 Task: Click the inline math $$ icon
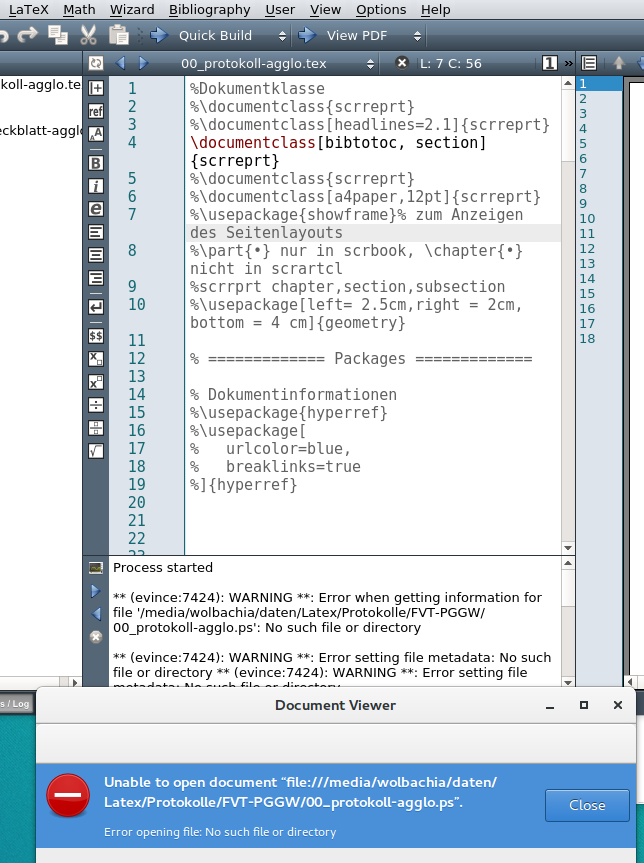tap(96, 335)
